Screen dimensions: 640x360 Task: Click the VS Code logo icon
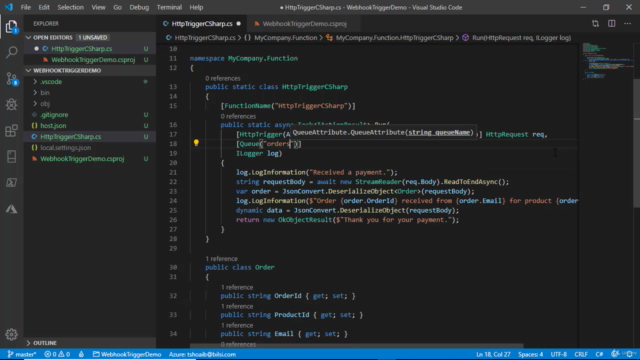pos(8,7)
